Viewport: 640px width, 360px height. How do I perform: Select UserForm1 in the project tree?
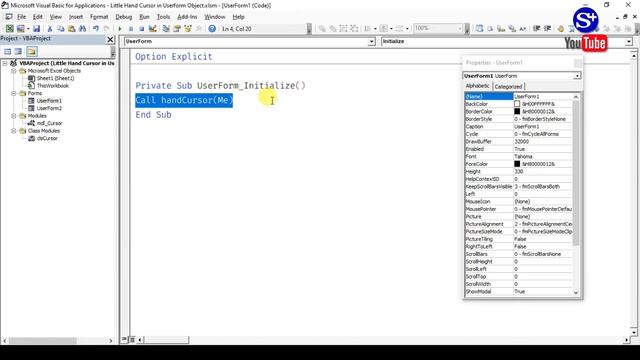pos(49,101)
